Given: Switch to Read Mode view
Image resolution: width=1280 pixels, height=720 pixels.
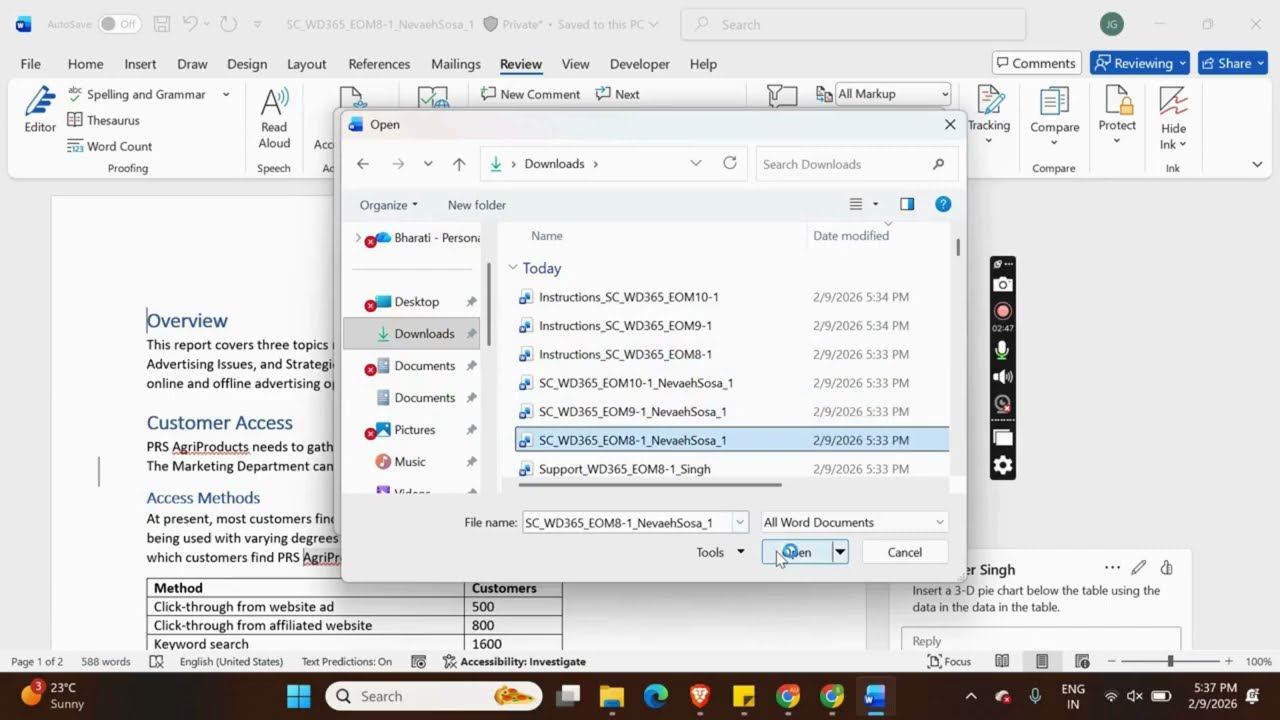Looking at the screenshot, I should pyautogui.click(x=1002, y=661).
